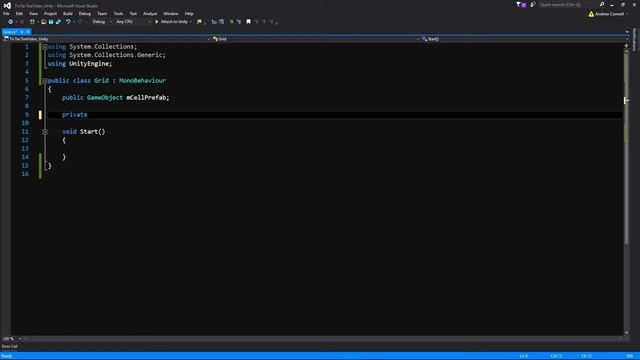
Task: Open the Help menu
Action: [189, 13]
